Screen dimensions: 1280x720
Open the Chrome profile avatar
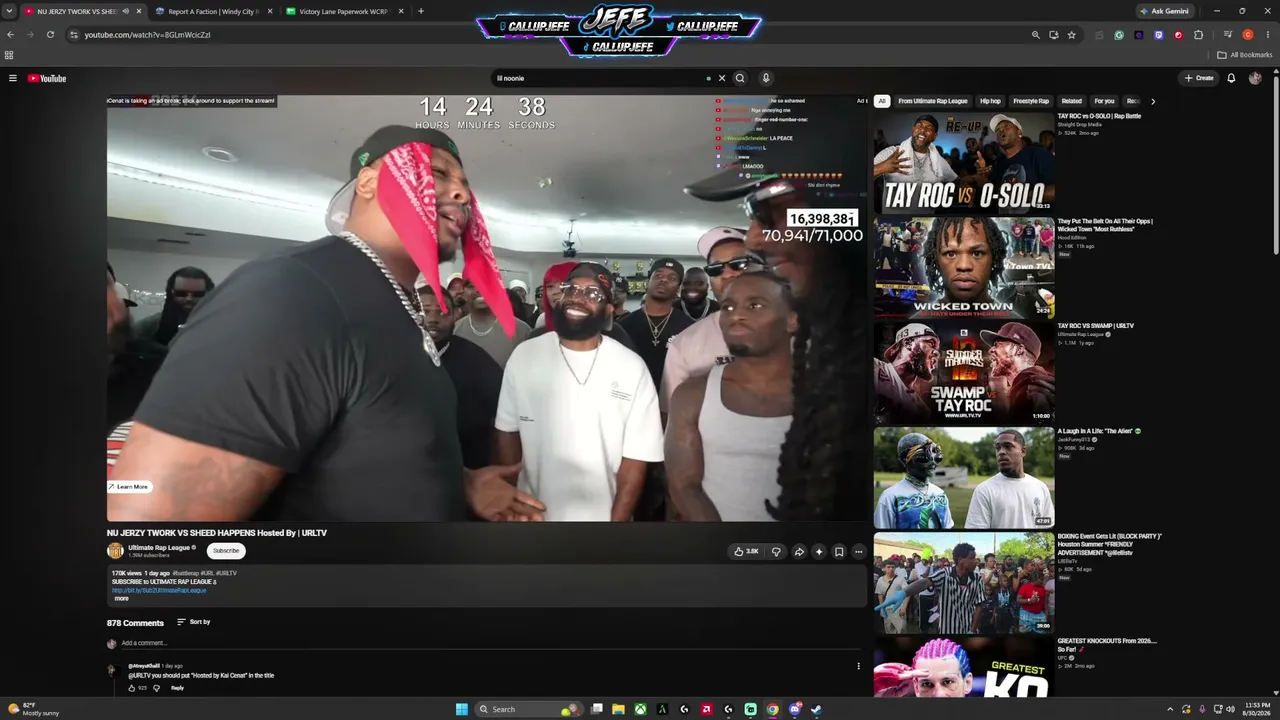coord(1248,35)
